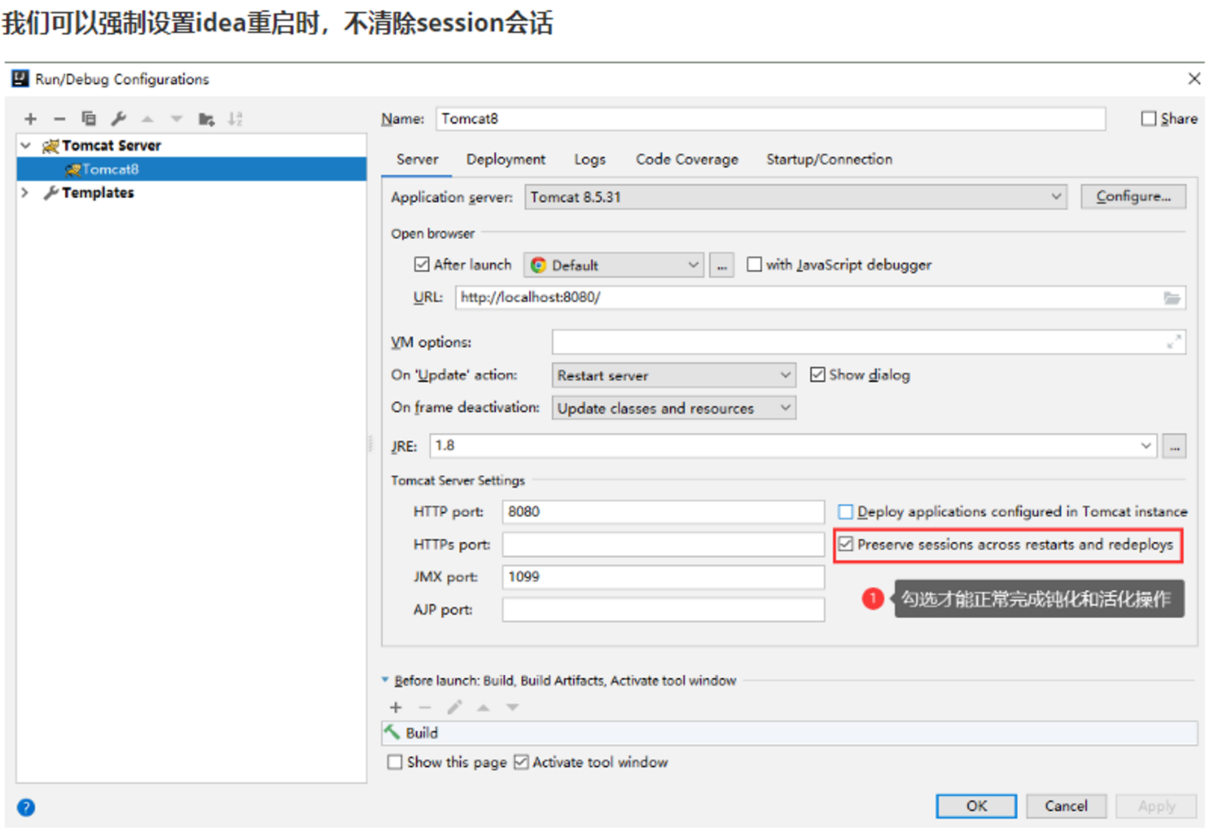Switch to Logs tab
This screenshot has width=1207, height=831.
(x=590, y=159)
